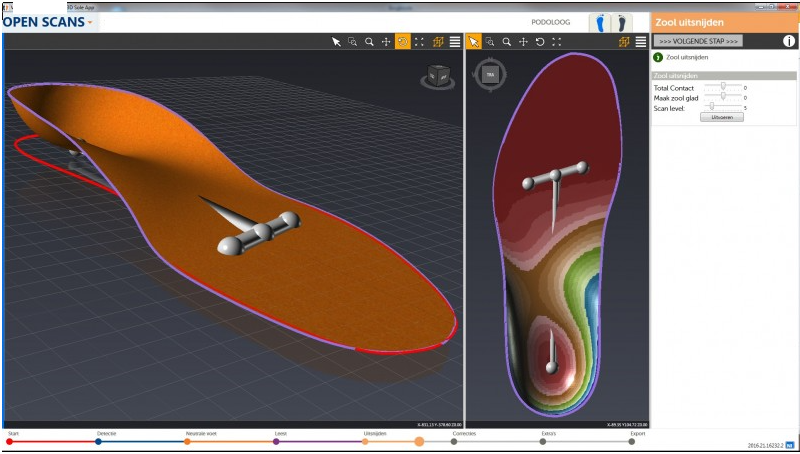The image size is (800, 454).
Task: Collapse the Zool uitsnijden section header
Action: pos(724,75)
